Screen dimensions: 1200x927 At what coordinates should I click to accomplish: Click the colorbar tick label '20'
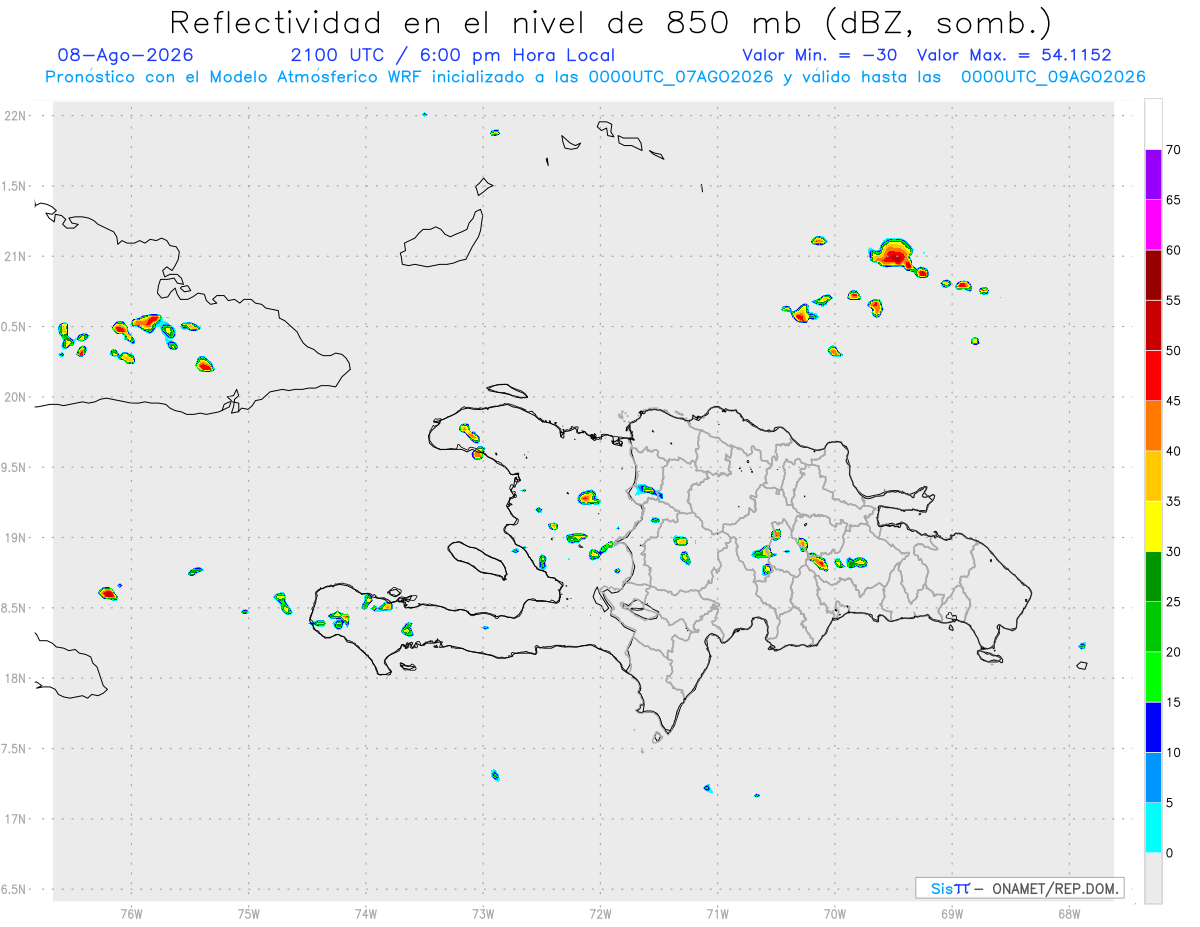pyautogui.click(x=1174, y=652)
